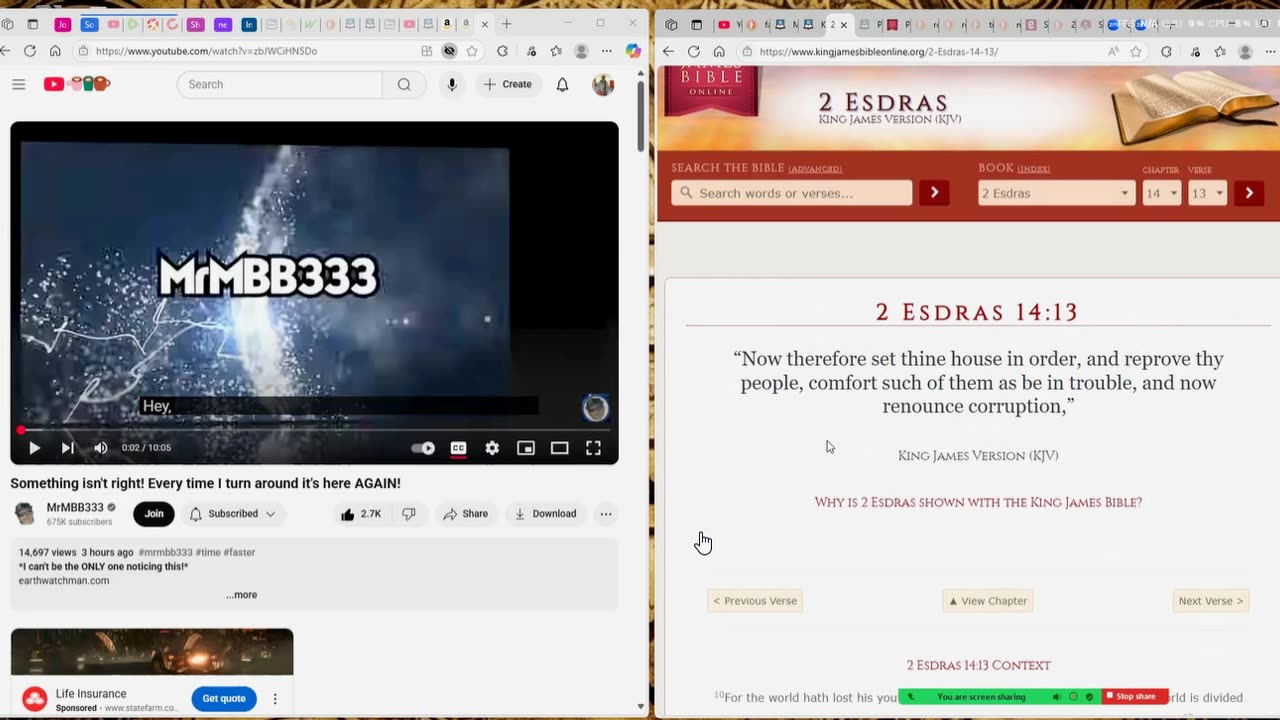Click the Bible search words field
This screenshot has height=720, width=1280.
[x=791, y=193]
